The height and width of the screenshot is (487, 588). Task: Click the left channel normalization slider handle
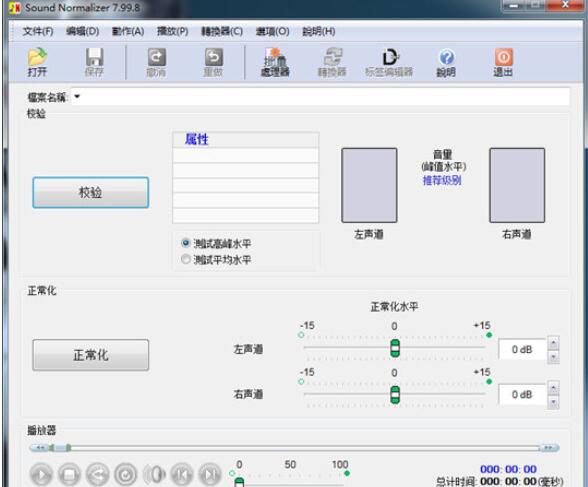click(395, 348)
